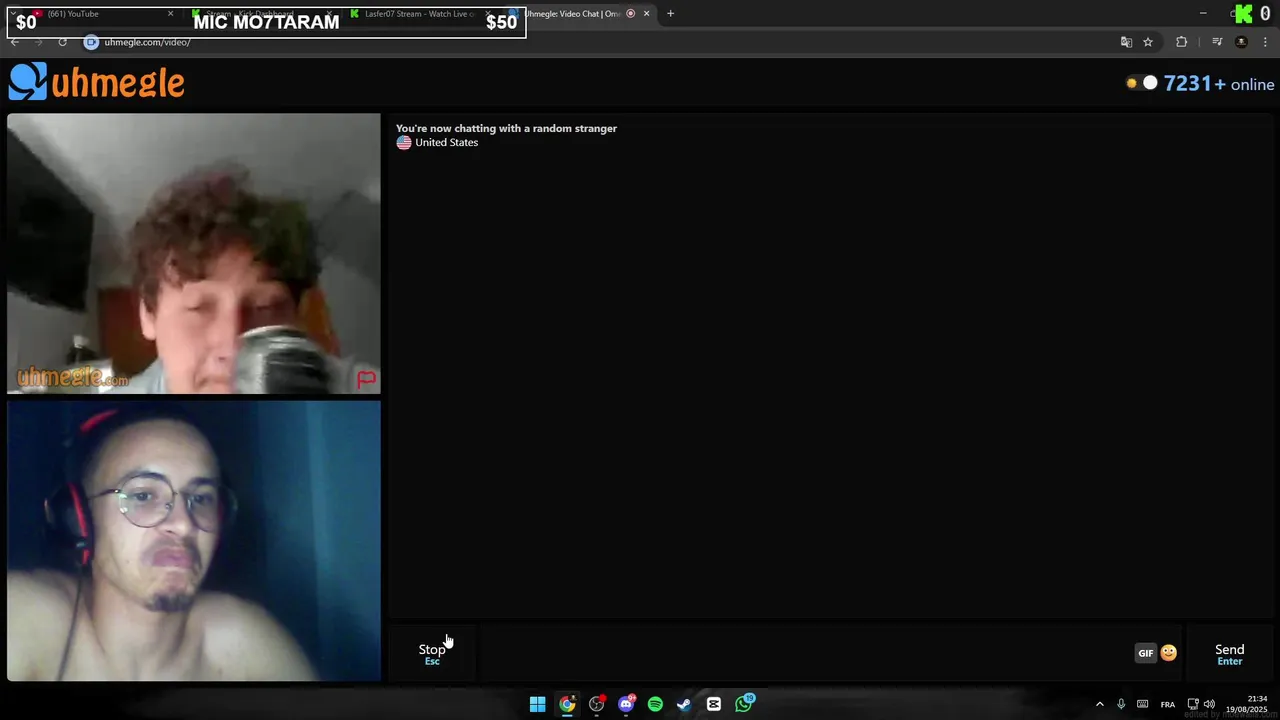Click your own webcam preview
Screen dimensions: 1280x720
pyautogui.click(x=194, y=541)
